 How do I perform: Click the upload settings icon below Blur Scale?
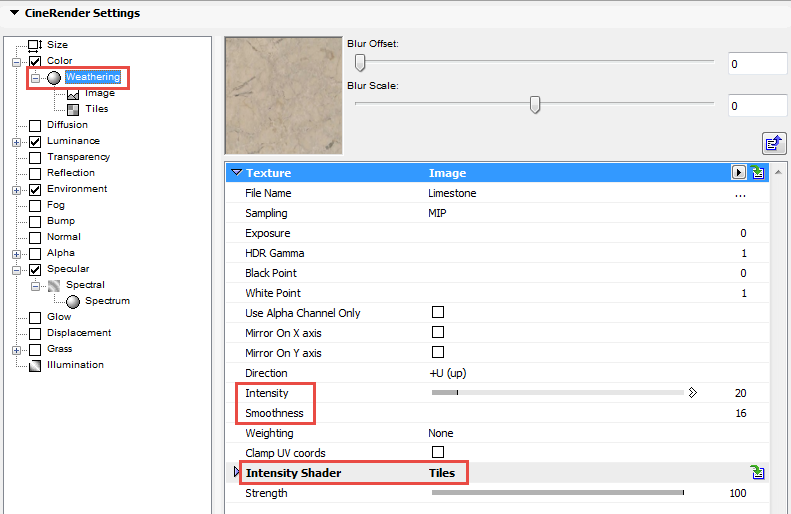[x=773, y=143]
